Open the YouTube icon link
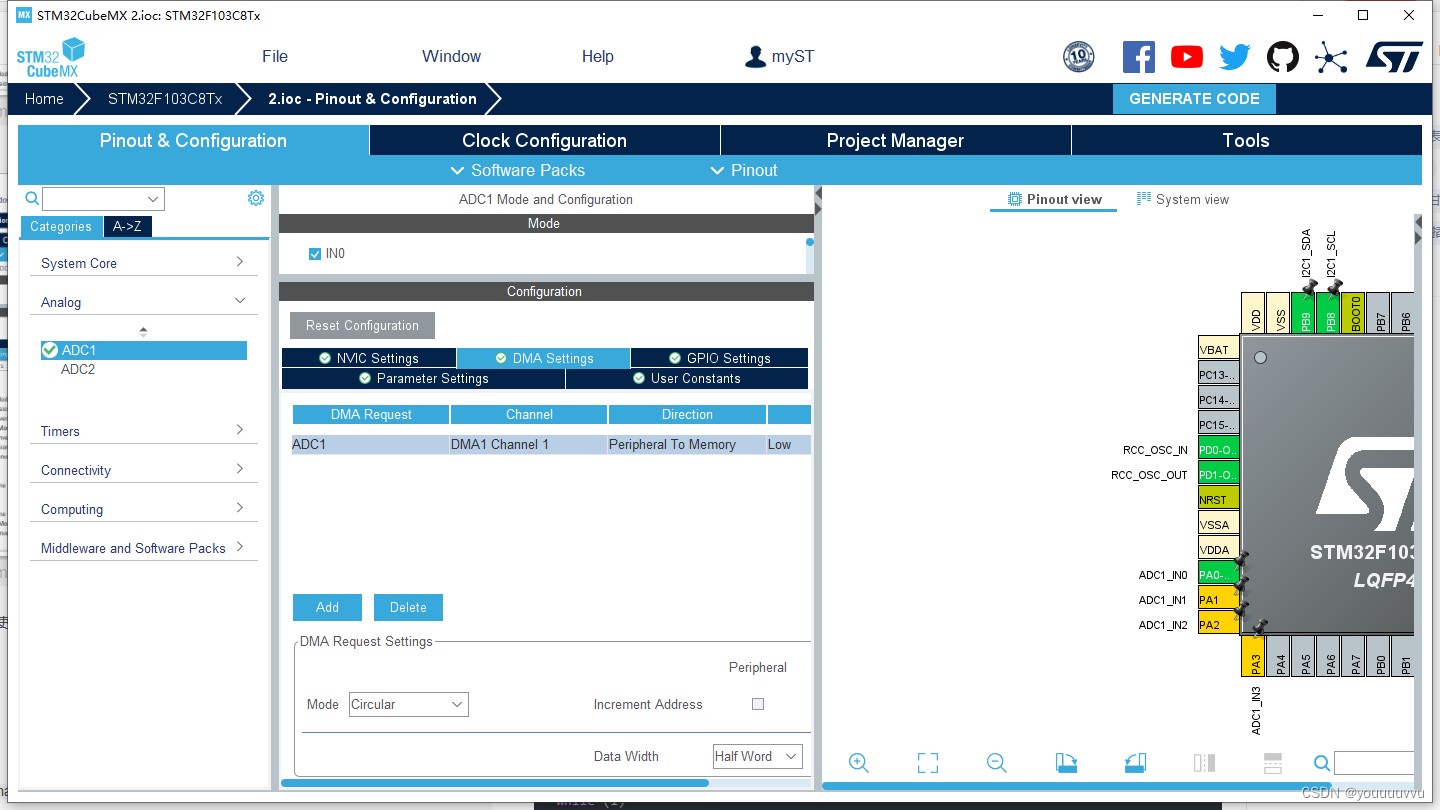Screen dimensions: 1440x810 1187,57
